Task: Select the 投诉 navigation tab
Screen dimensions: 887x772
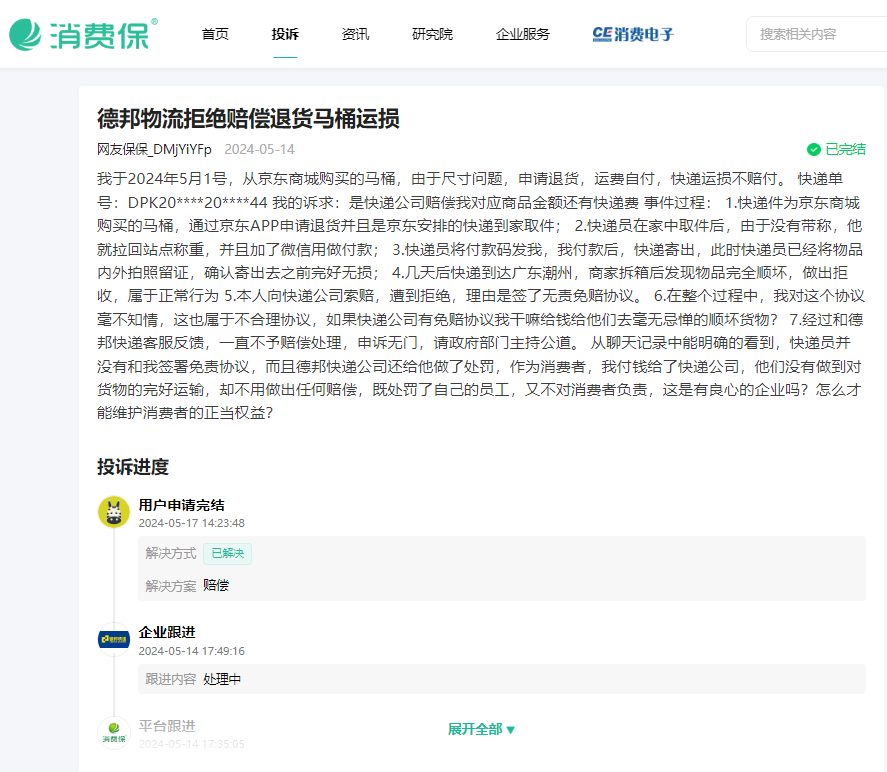Action: pyautogui.click(x=285, y=33)
